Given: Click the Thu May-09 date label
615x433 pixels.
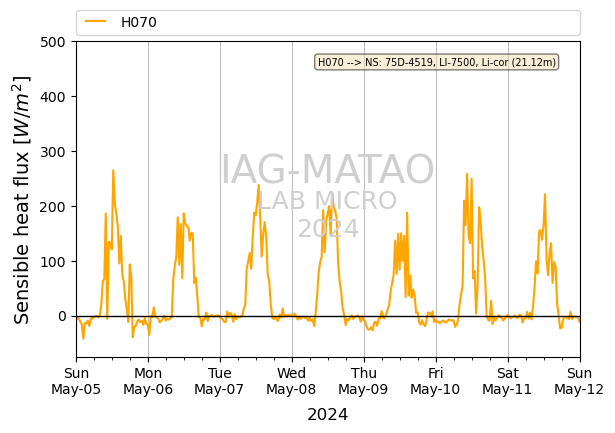Looking at the screenshot, I should (363, 381).
